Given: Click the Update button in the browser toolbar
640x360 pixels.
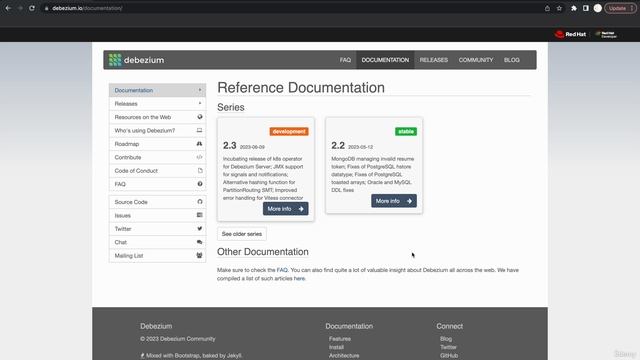Looking at the screenshot, I should click(620, 8).
